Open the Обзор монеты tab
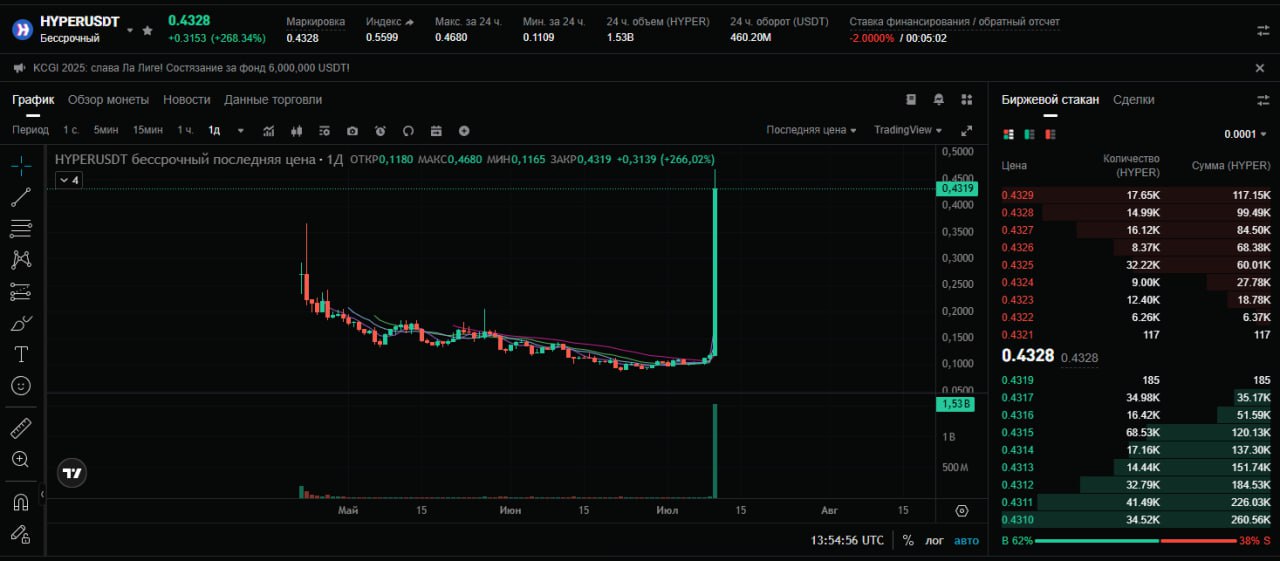The image size is (1280, 561). 108,100
